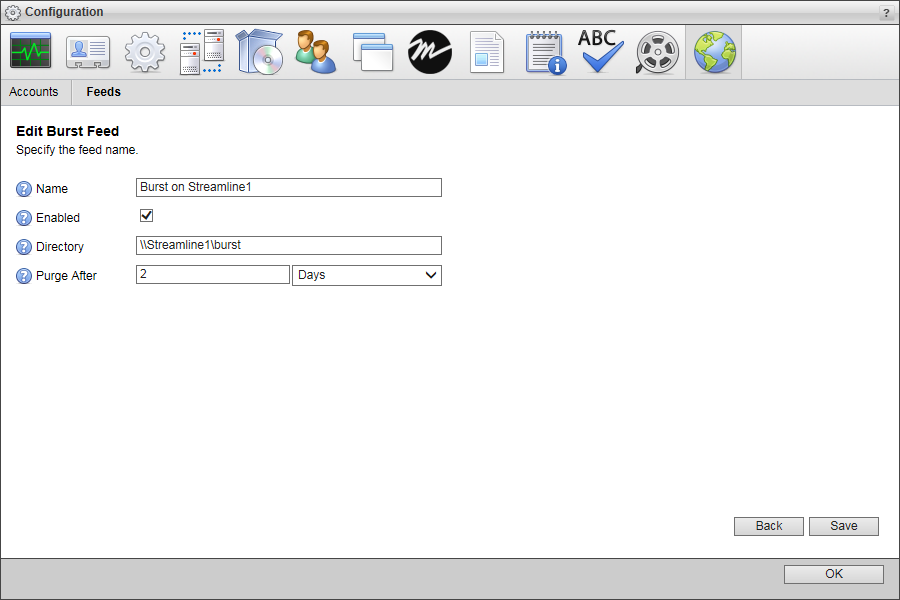The image size is (900, 600).
Task: Switch to the Feeds tab
Action: point(103,91)
